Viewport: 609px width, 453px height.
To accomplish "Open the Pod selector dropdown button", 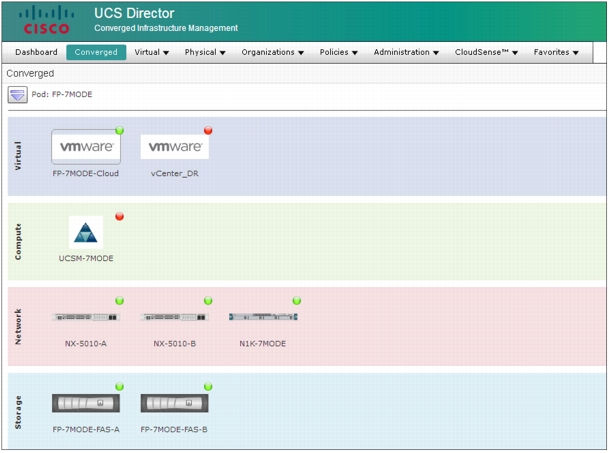I will 17,94.
